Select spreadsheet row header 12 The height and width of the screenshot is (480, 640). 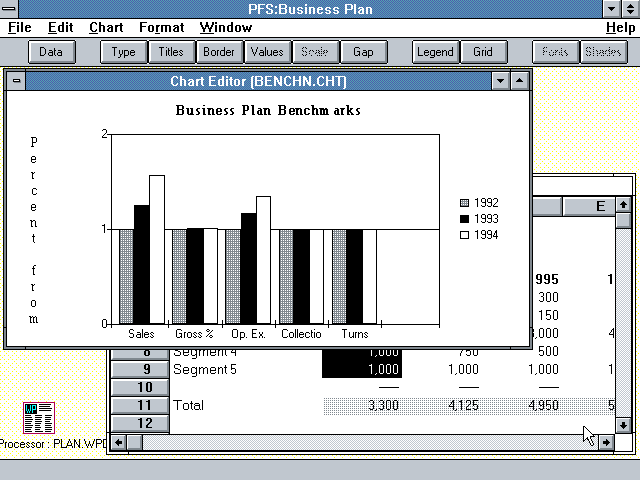[140, 423]
